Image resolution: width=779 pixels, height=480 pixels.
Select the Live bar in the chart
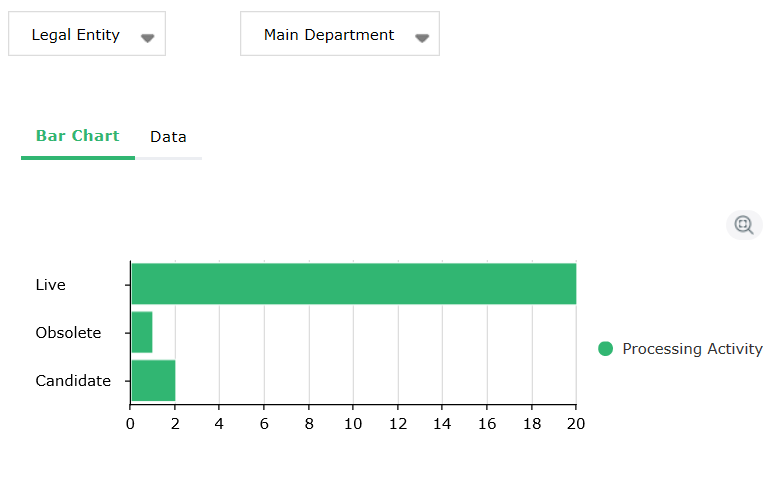click(x=353, y=284)
